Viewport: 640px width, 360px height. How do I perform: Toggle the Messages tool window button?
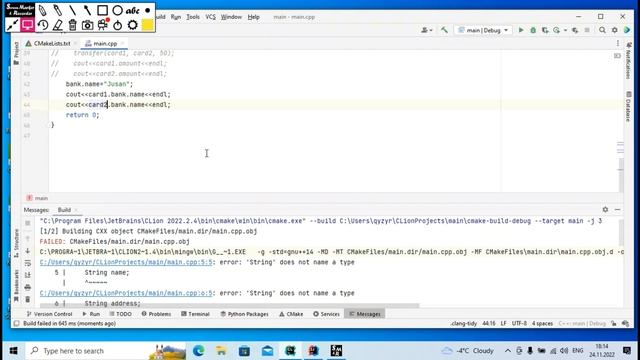pos(365,314)
